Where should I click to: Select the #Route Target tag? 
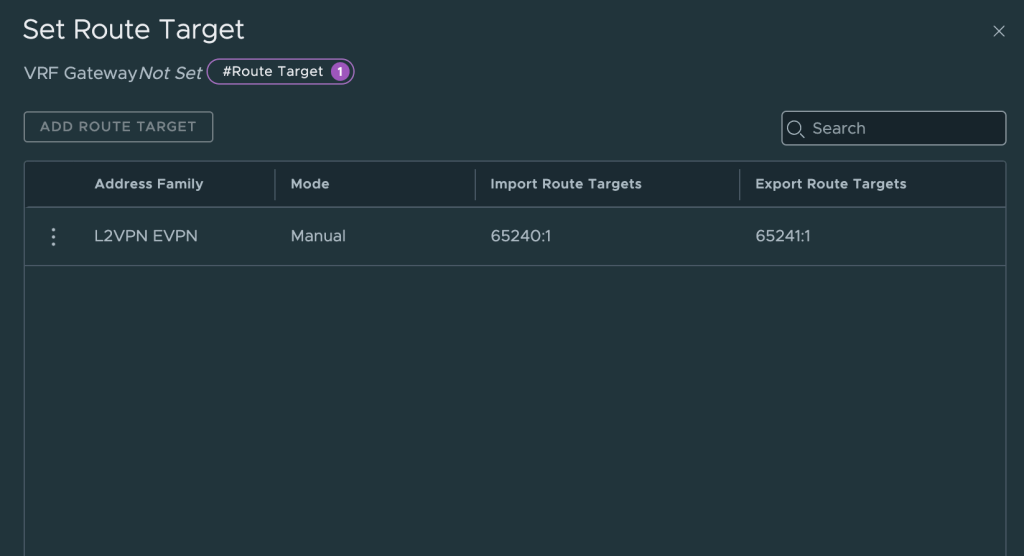pyautogui.click(x=273, y=72)
